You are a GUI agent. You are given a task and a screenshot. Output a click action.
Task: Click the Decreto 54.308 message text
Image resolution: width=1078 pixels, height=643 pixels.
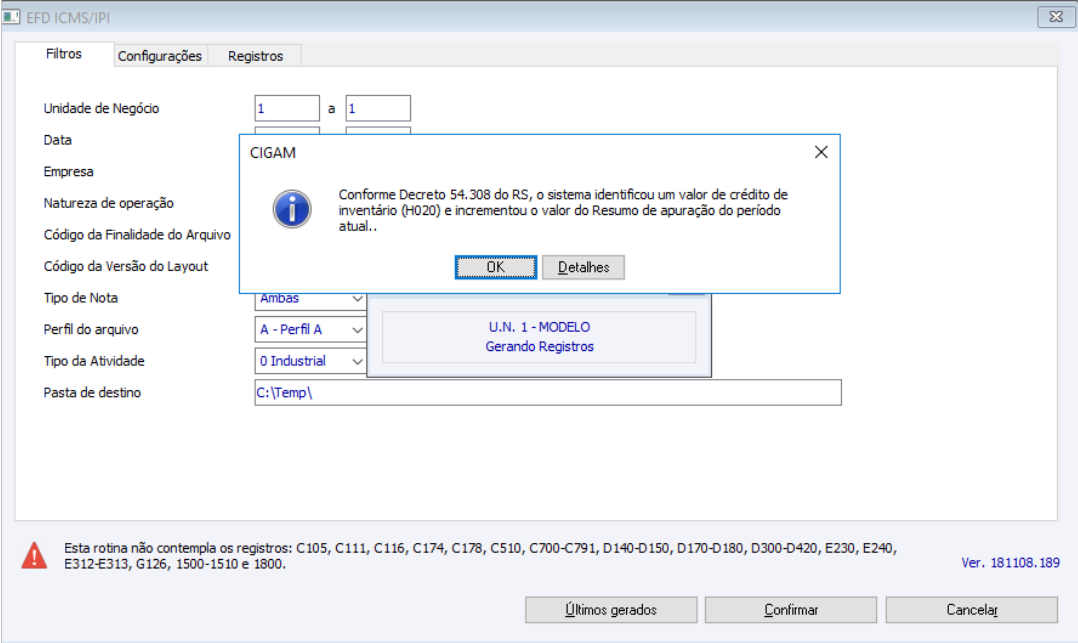[563, 210]
